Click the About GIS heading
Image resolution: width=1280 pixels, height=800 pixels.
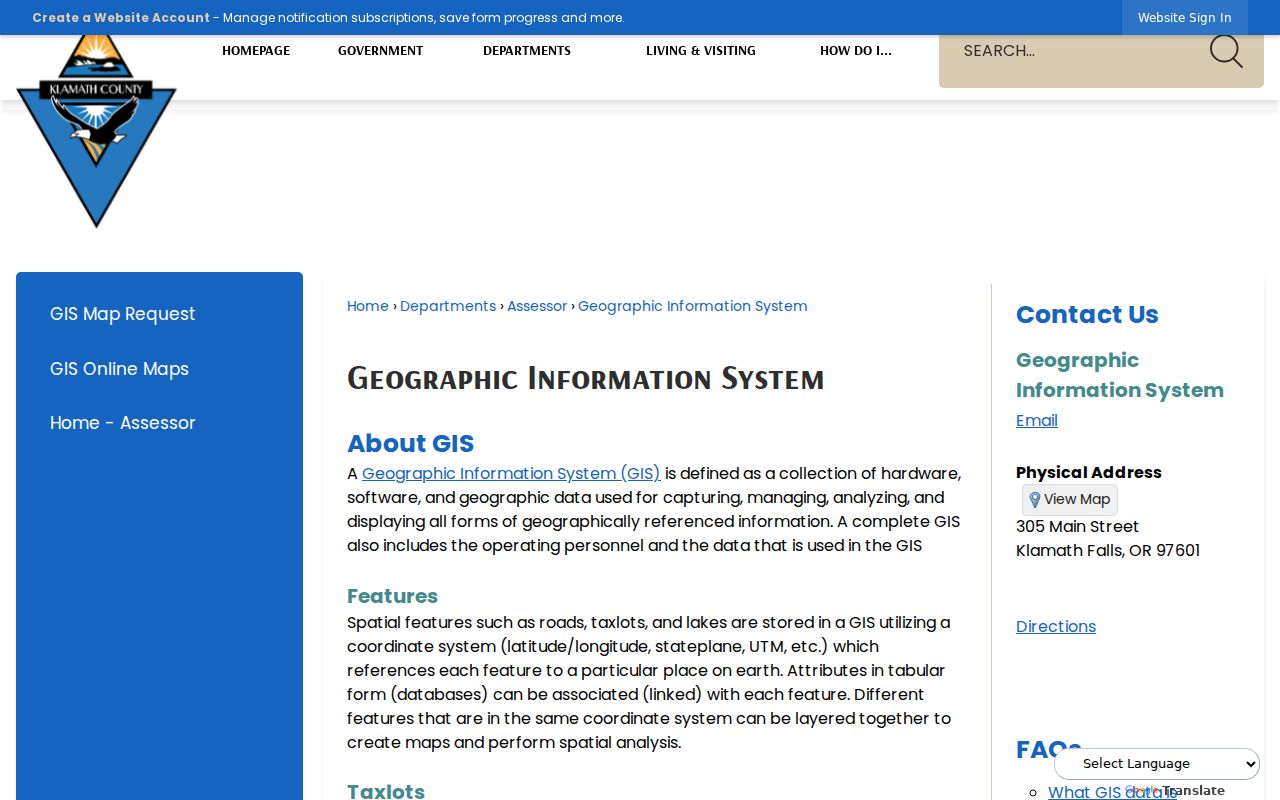point(411,444)
